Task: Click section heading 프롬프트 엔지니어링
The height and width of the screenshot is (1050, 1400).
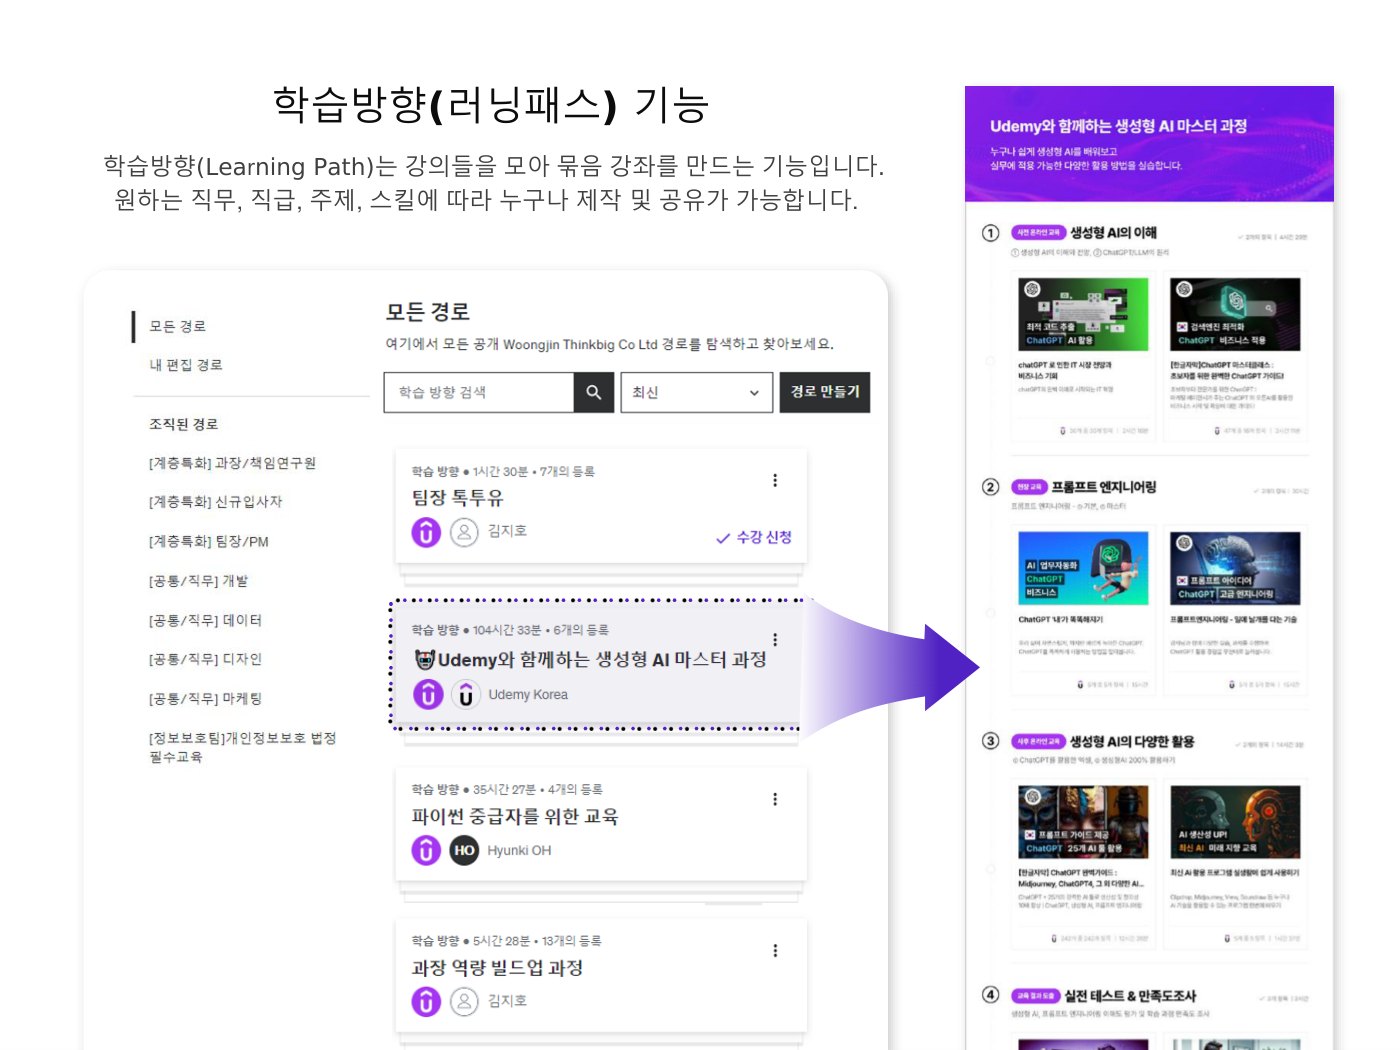Action: (x=1104, y=487)
